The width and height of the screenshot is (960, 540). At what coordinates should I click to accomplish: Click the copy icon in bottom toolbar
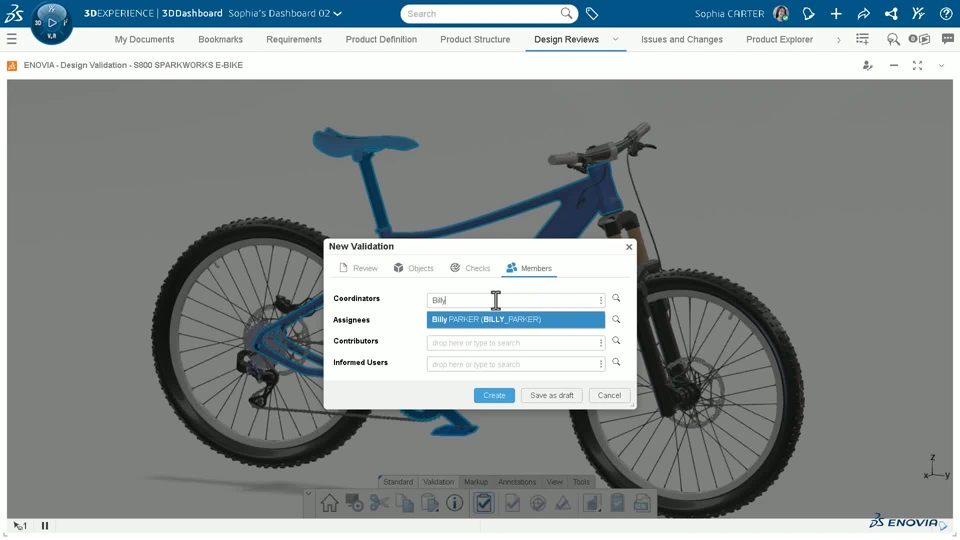(x=405, y=503)
